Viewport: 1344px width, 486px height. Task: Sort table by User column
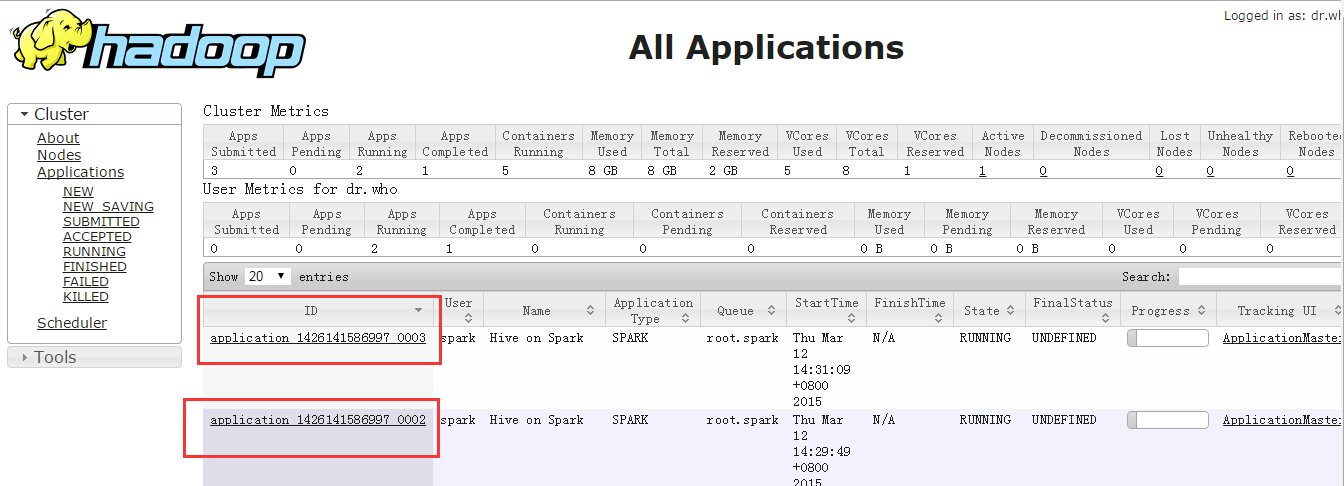[x=459, y=310]
